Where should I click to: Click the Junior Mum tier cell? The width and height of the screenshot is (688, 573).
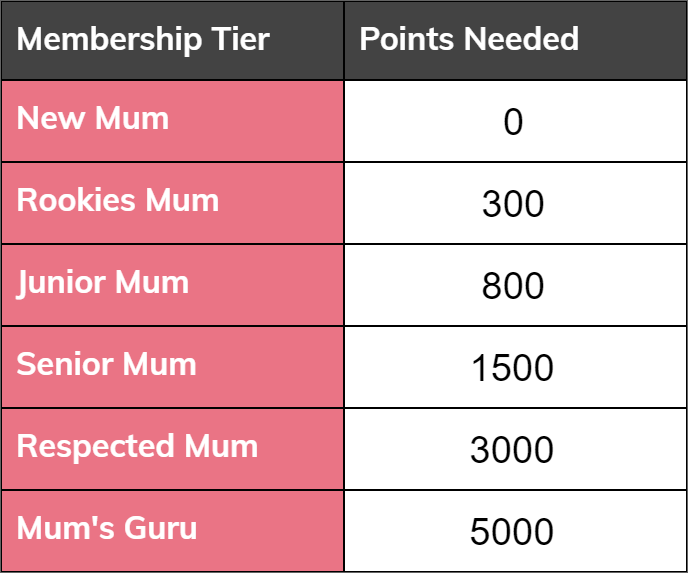click(172, 285)
